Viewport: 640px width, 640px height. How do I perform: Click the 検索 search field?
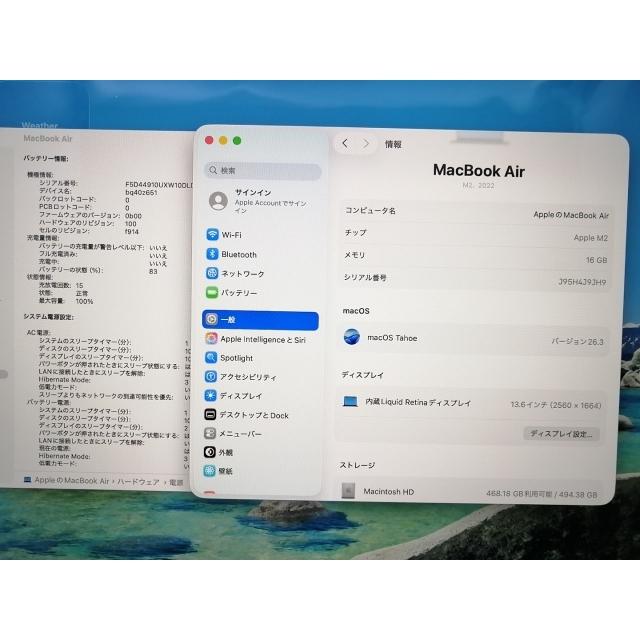tap(263, 171)
